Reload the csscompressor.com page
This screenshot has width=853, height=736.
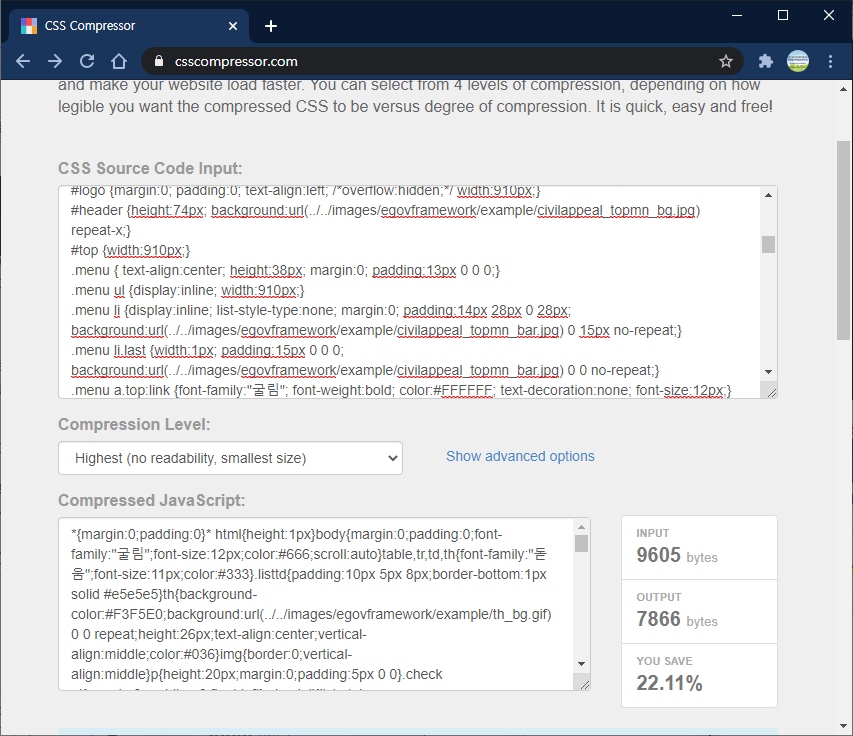coord(87,61)
